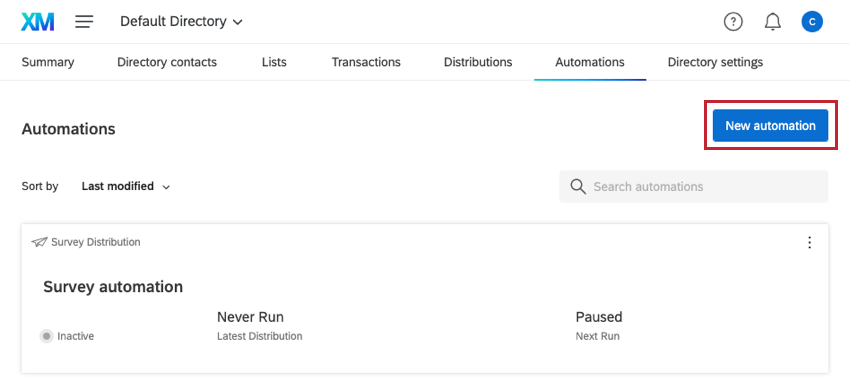Switch to the Summary tab
The width and height of the screenshot is (850, 384).
[48, 62]
